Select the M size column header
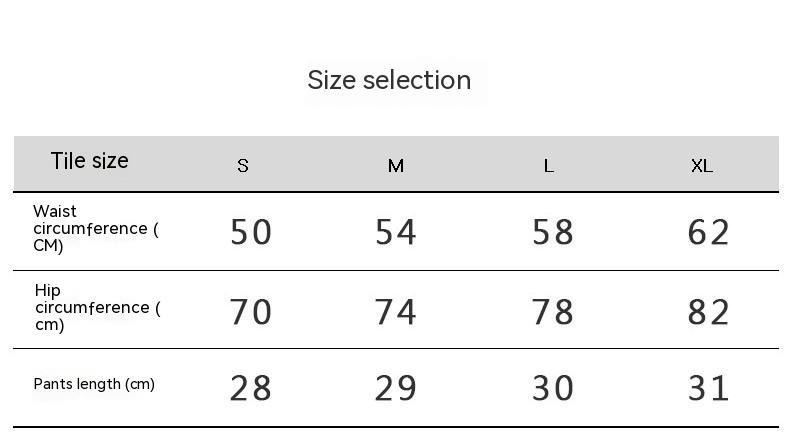Image resolution: width=790 pixels, height=448 pixels. tap(396, 166)
